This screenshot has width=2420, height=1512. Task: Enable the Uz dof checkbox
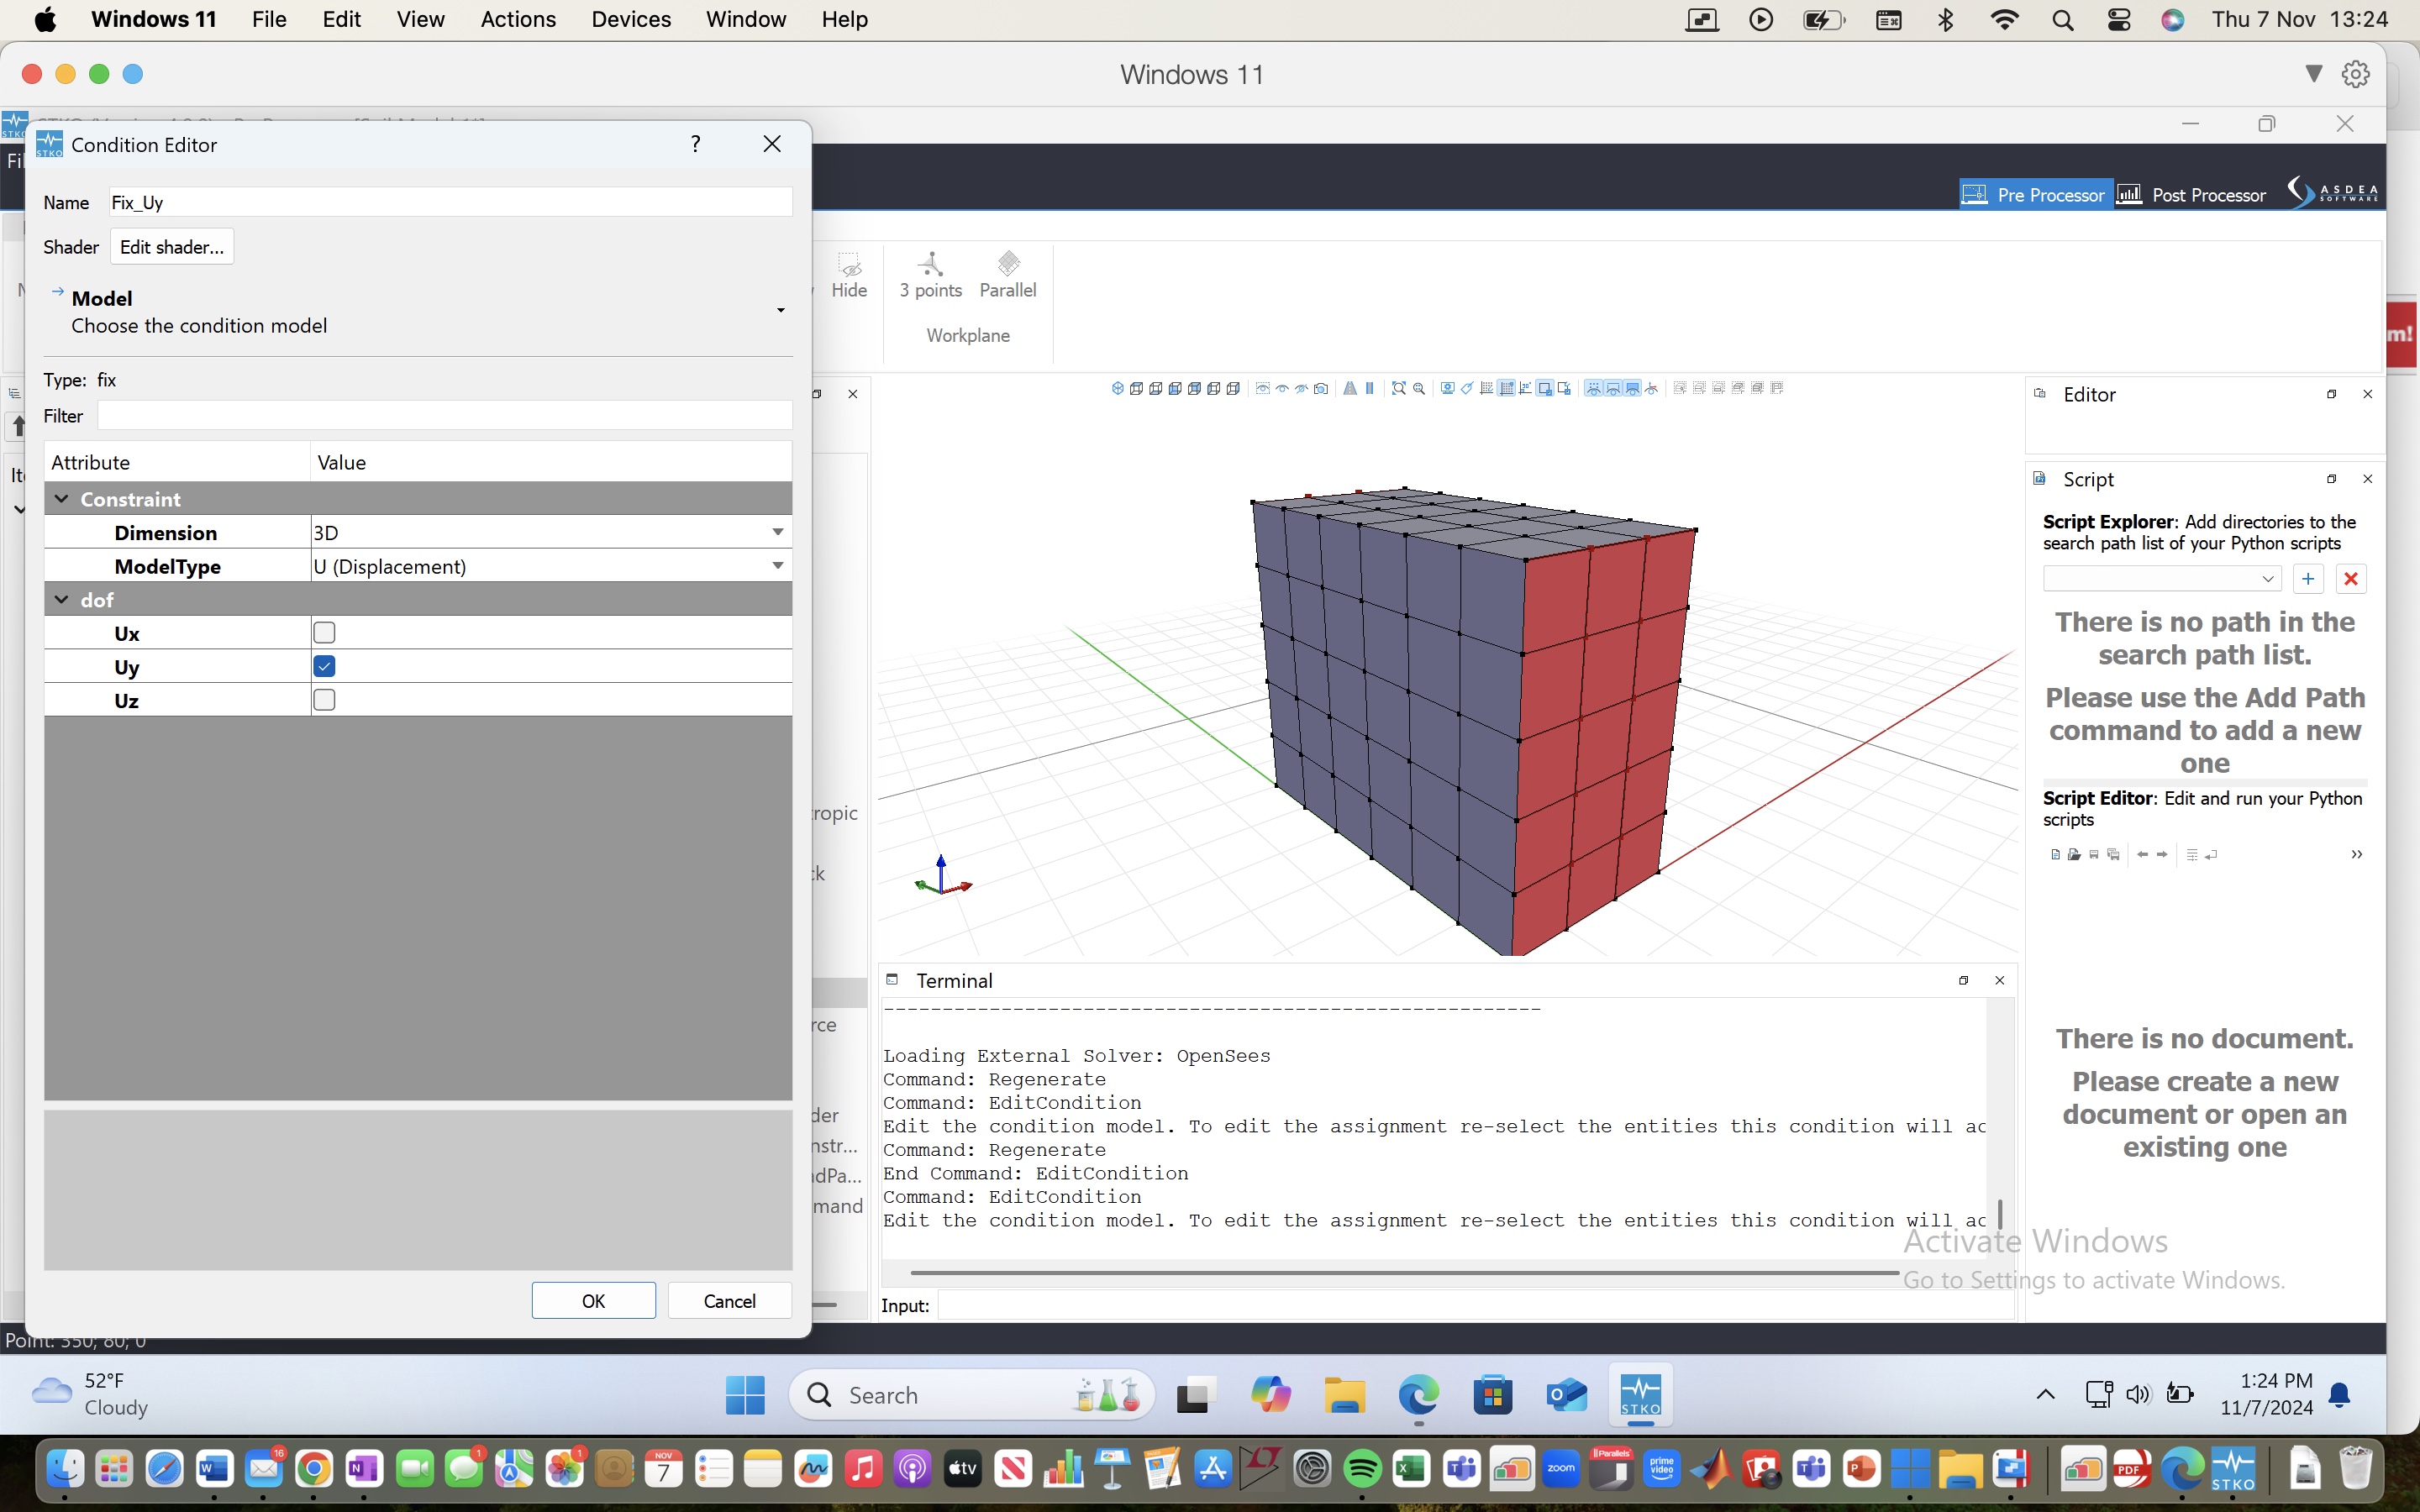click(x=324, y=700)
